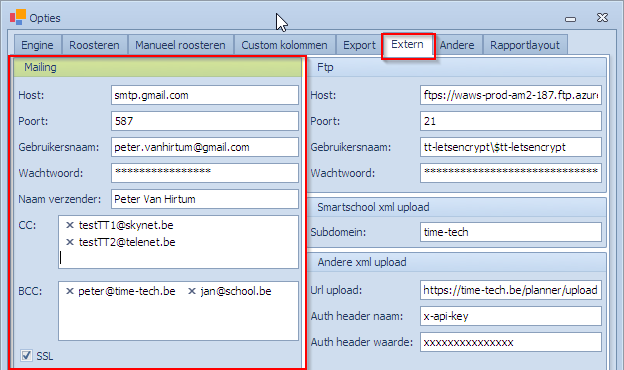
Task: Click the Mailing group header
Action: click(x=158, y=67)
